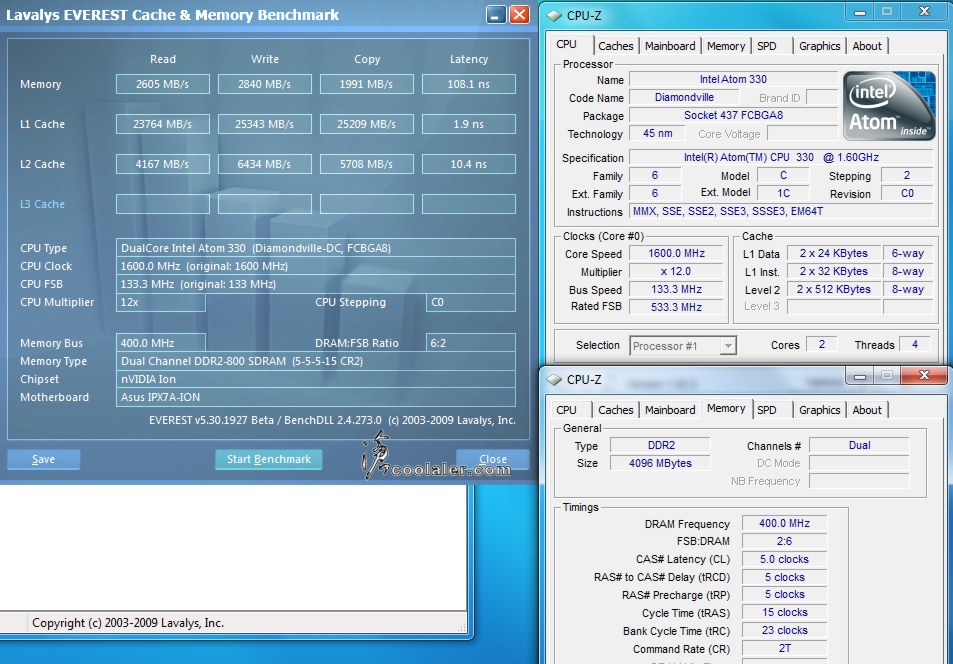Click the Technology value 45 nm
This screenshot has height=664, width=953.
click(657, 133)
